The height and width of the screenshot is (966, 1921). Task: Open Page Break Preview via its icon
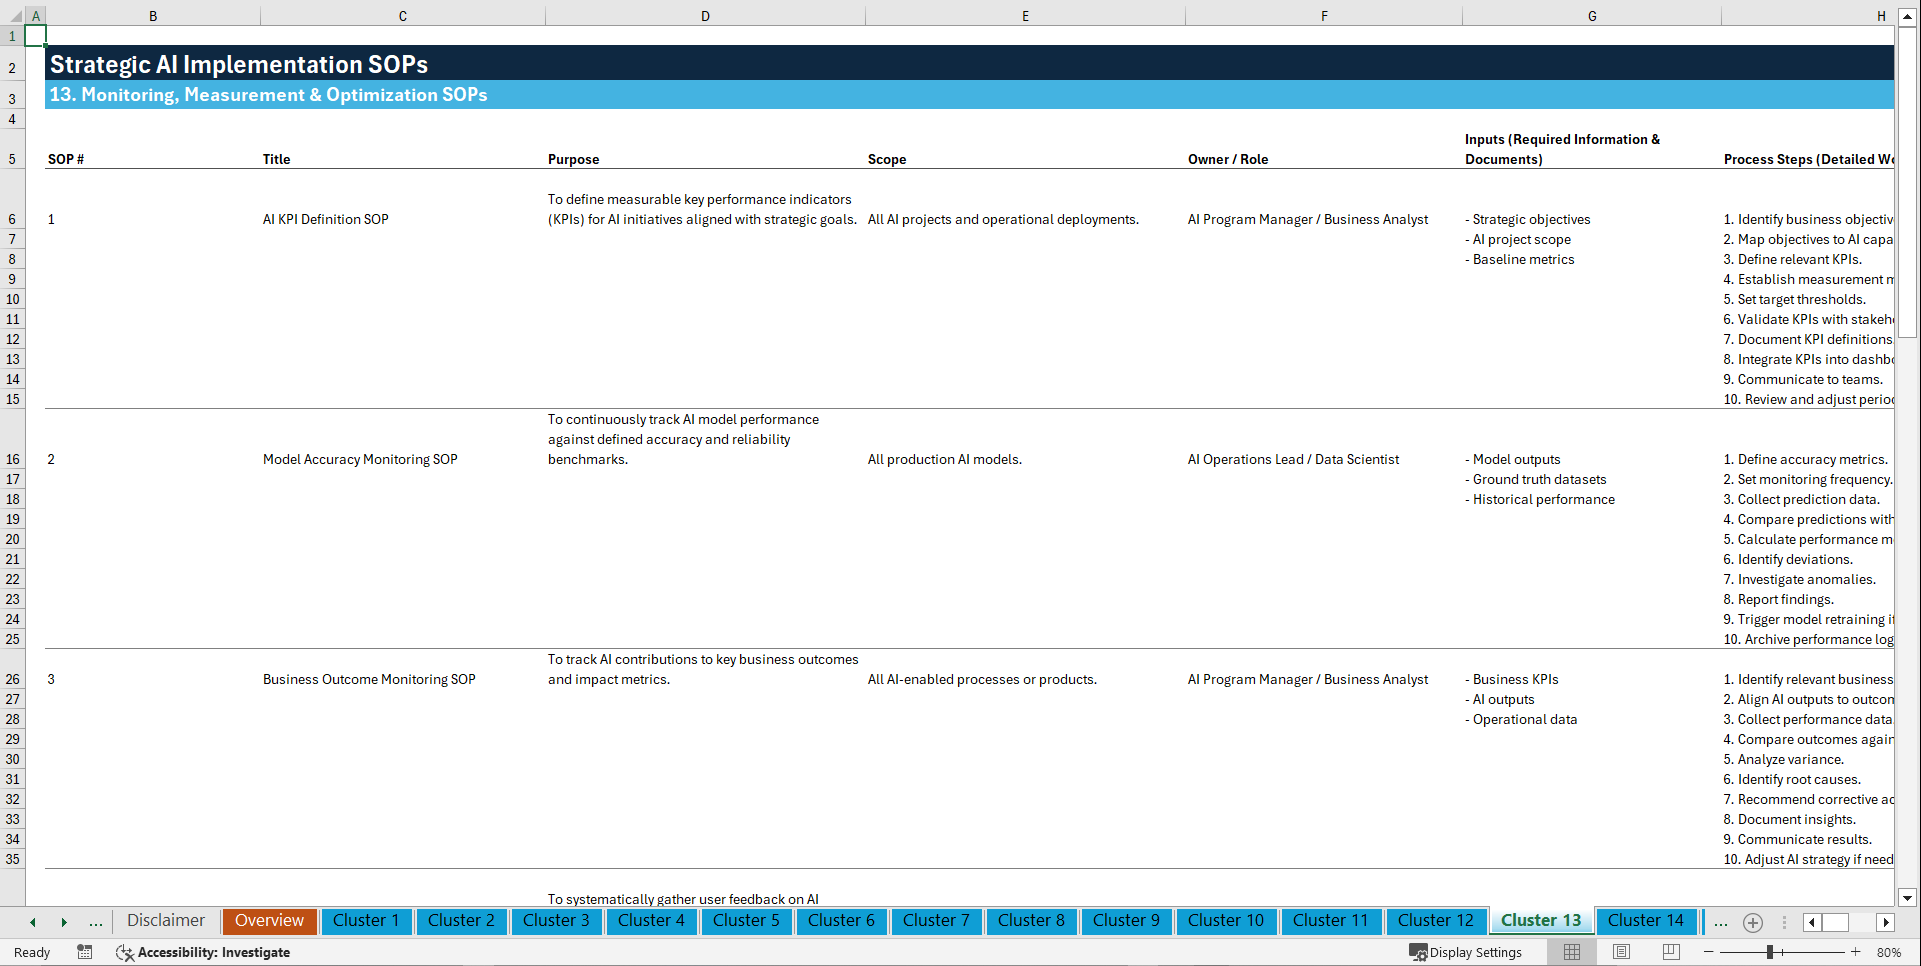point(1670,952)
